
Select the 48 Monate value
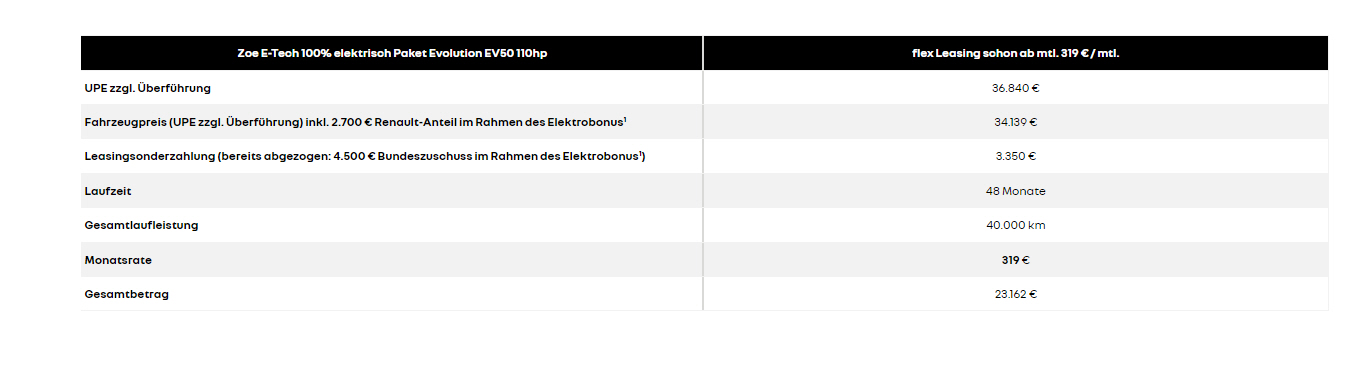point(1015,191)
